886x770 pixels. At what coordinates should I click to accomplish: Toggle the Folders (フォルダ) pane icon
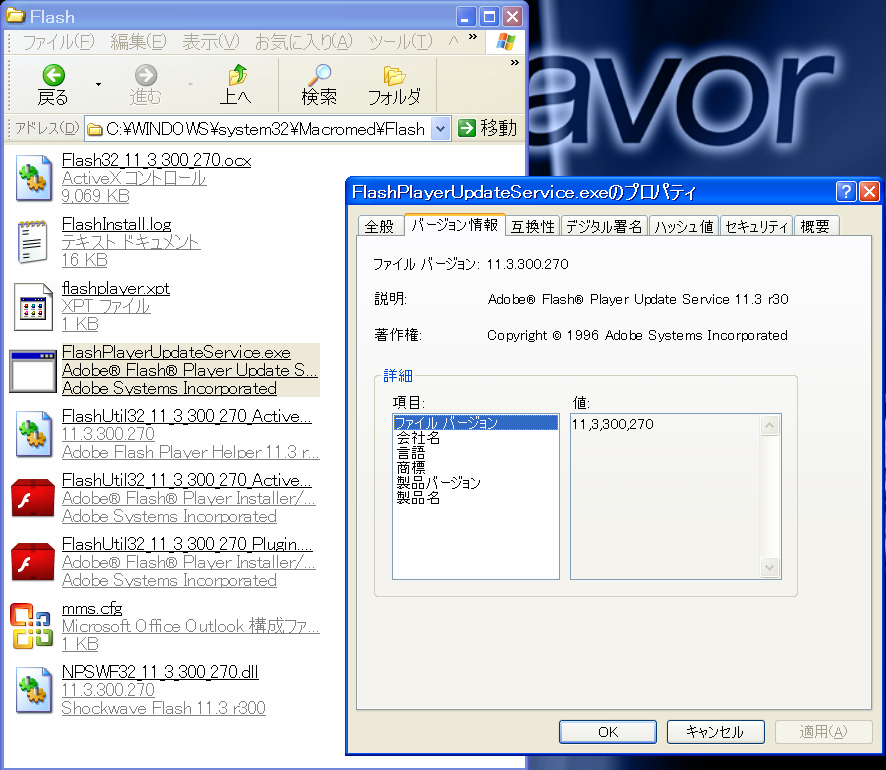tap(394, 76)
